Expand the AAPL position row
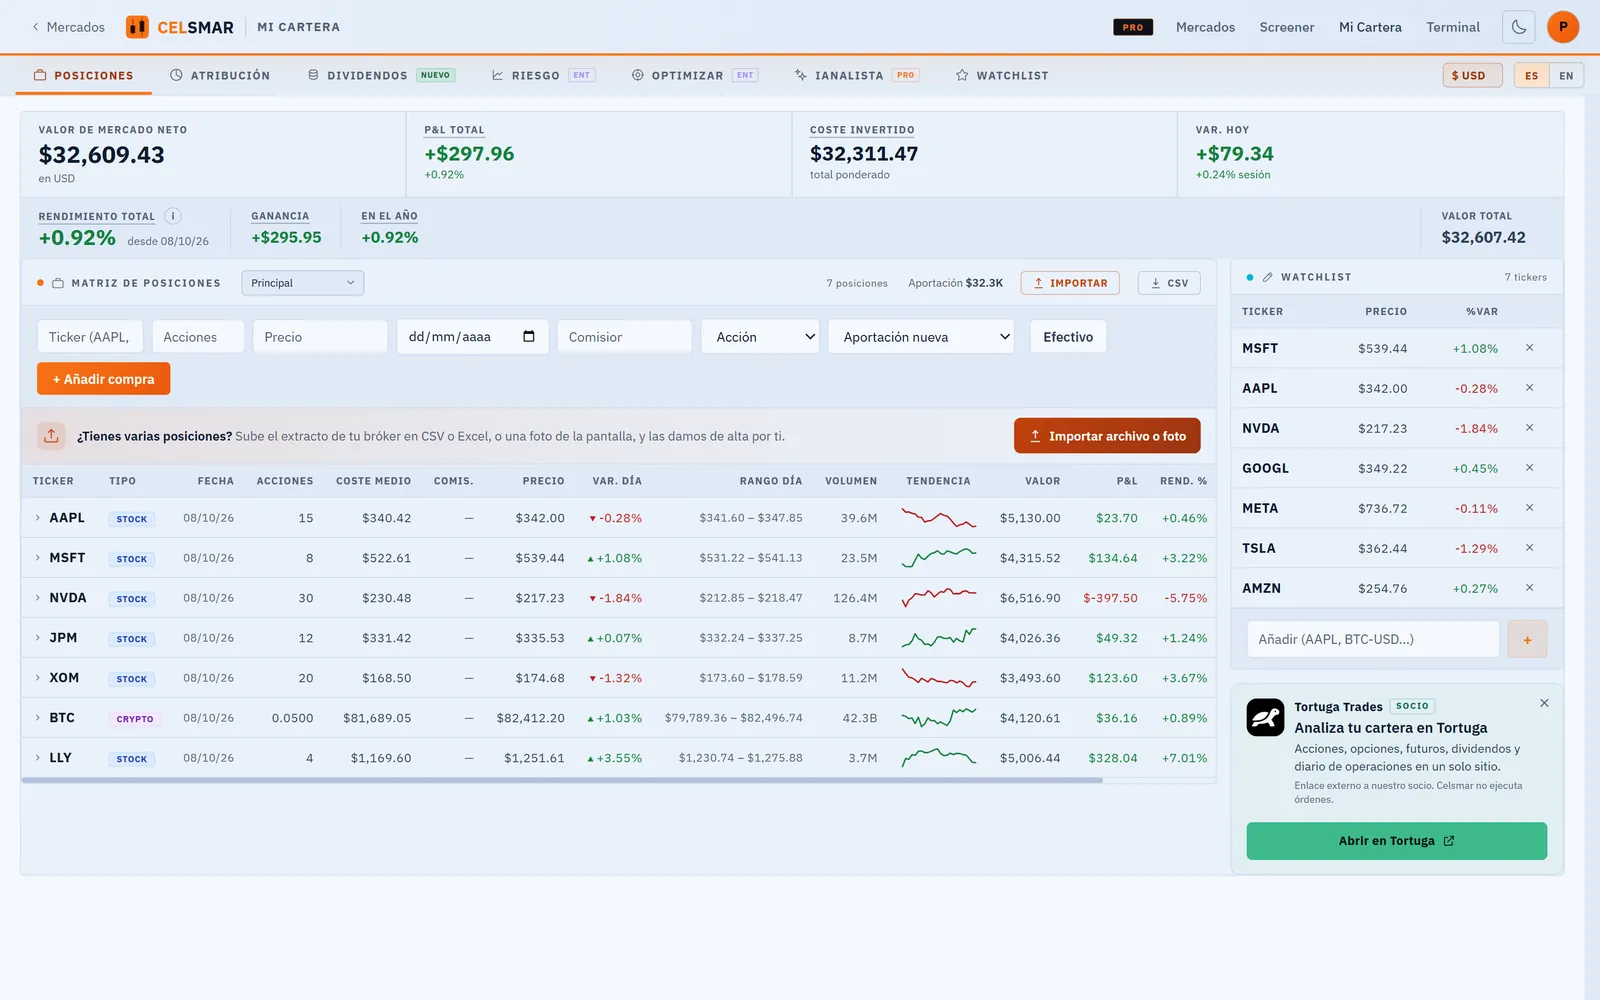 38,518
